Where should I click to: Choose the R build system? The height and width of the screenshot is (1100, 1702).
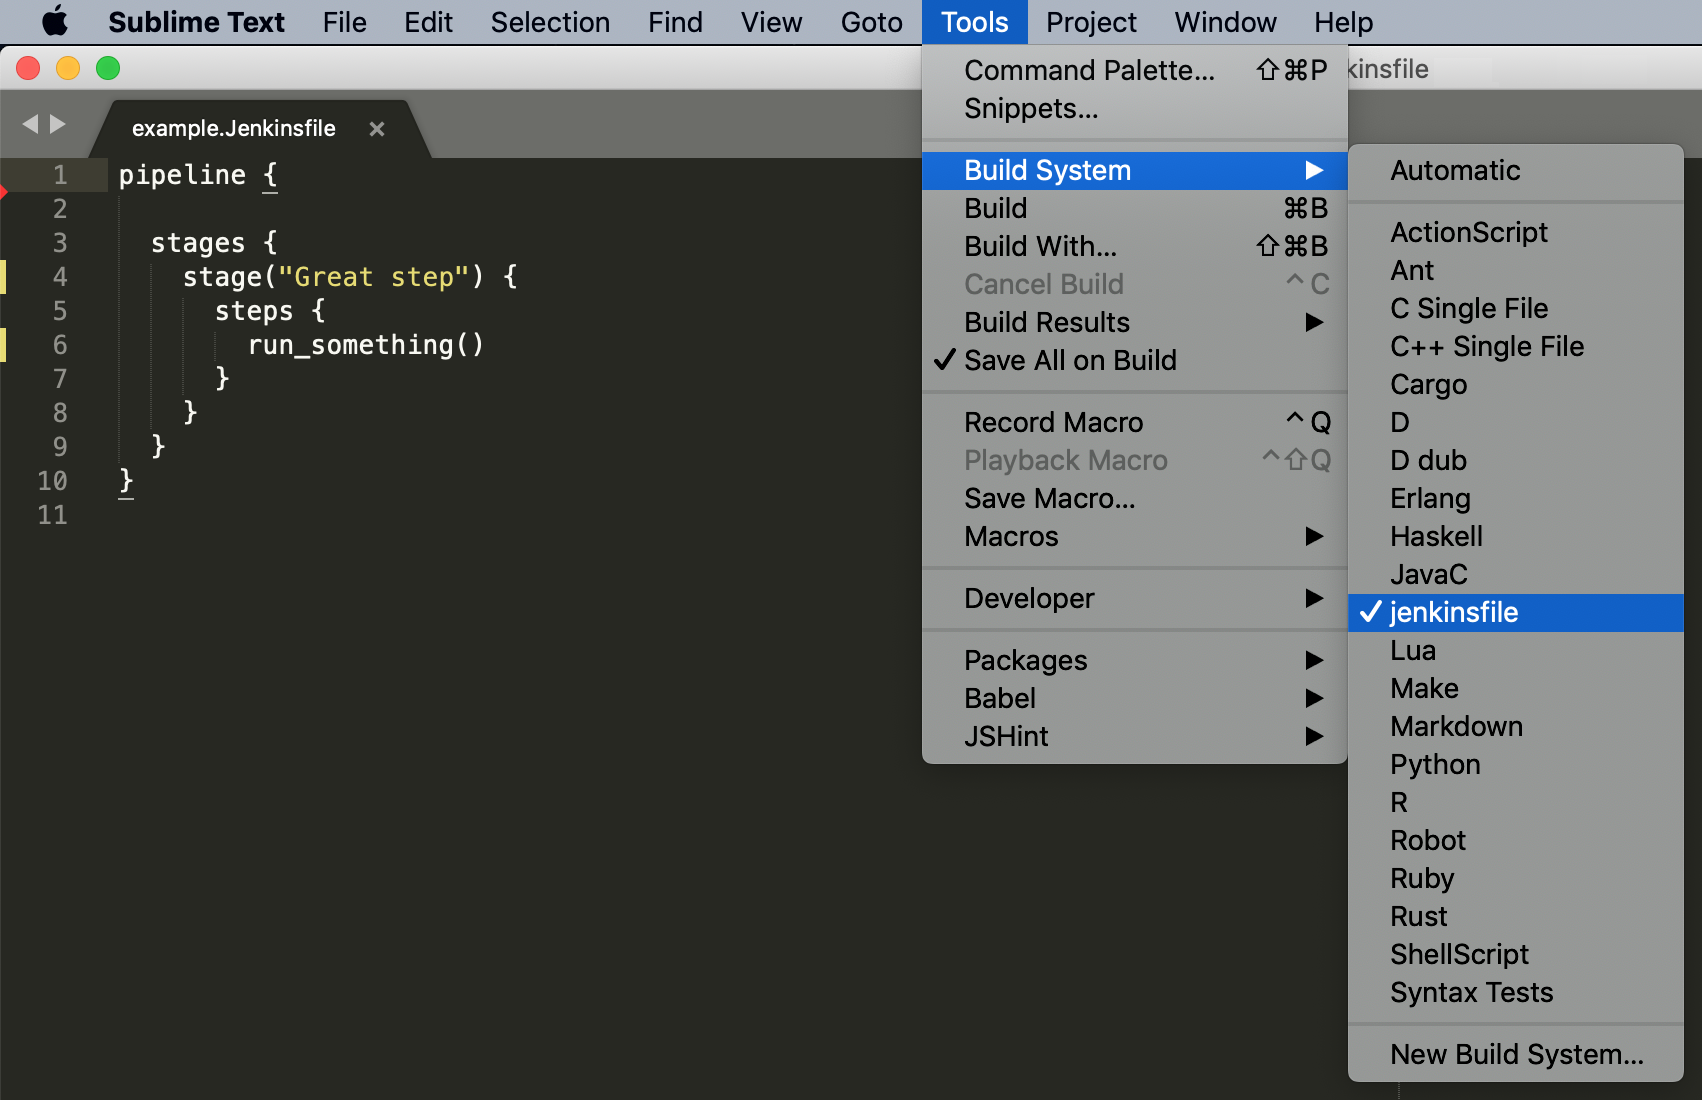pos(1516,802)
